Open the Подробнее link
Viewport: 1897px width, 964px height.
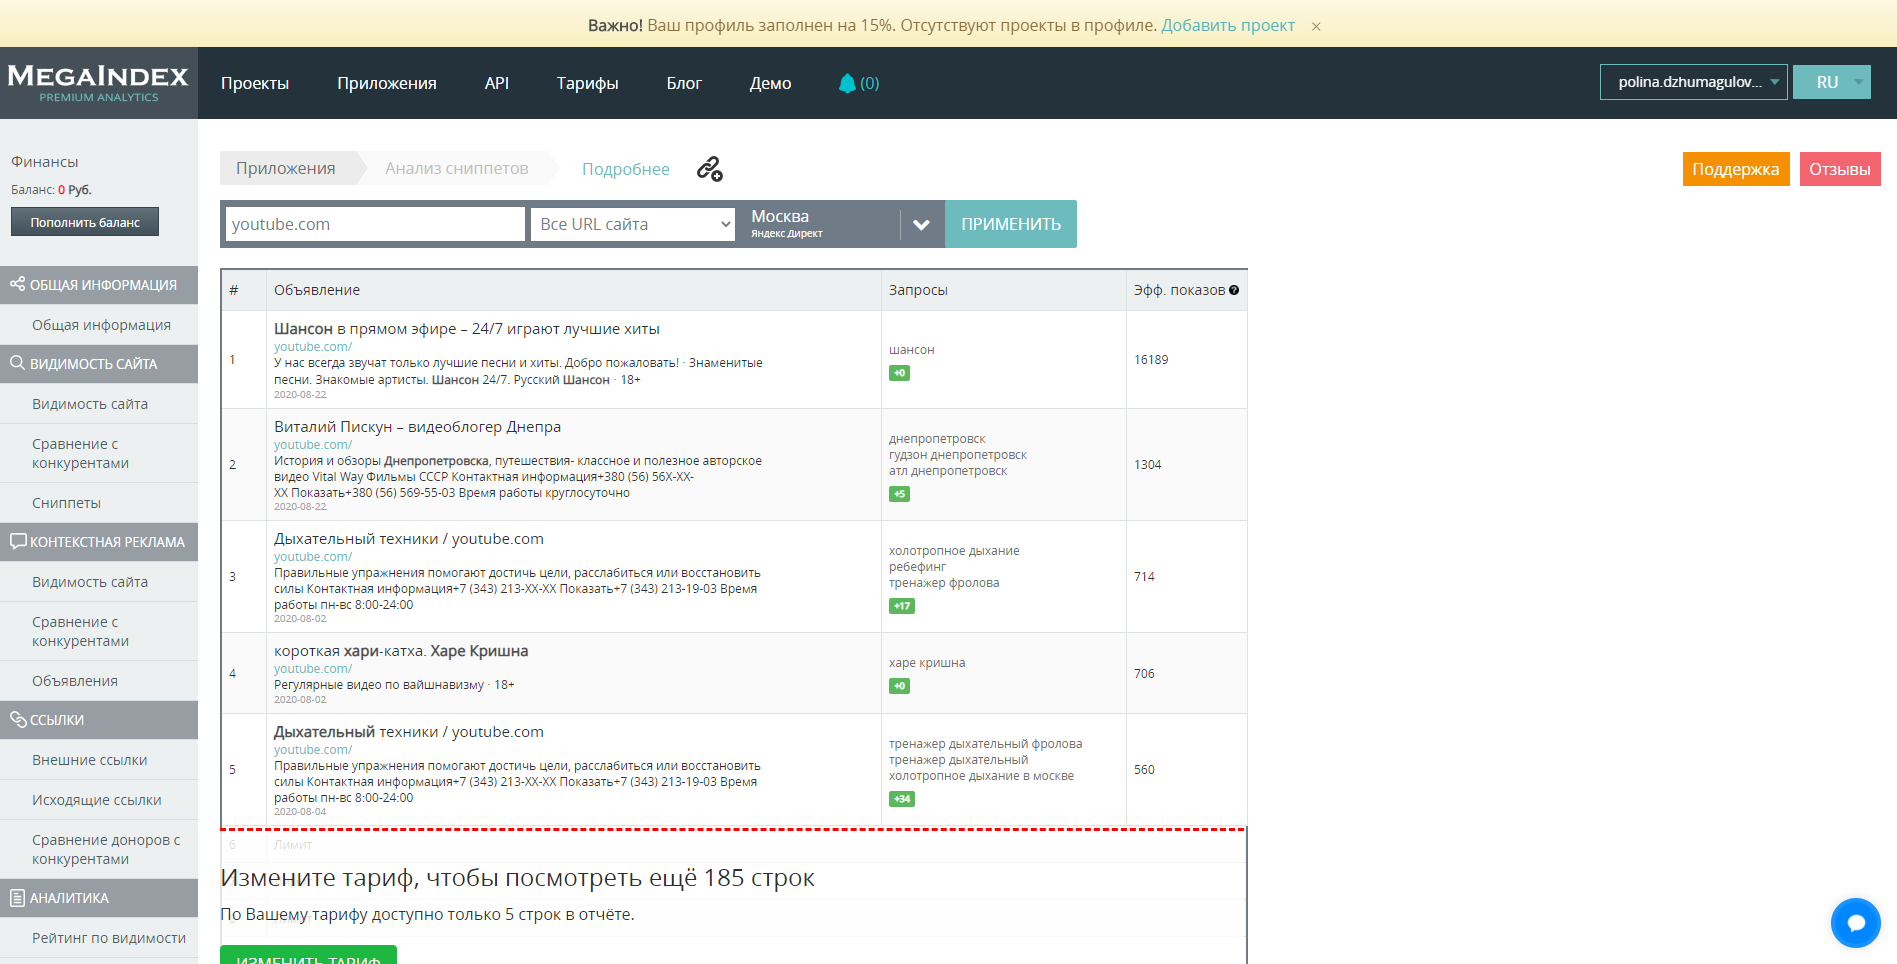coord(626,169)
